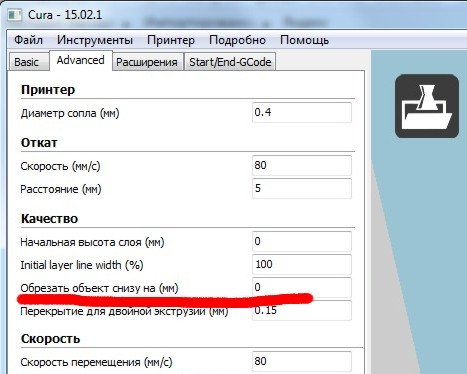The height and width of the screenshot is (374, 467).
Task: Open the Принтер menu
Action: (x=171, y=40)
